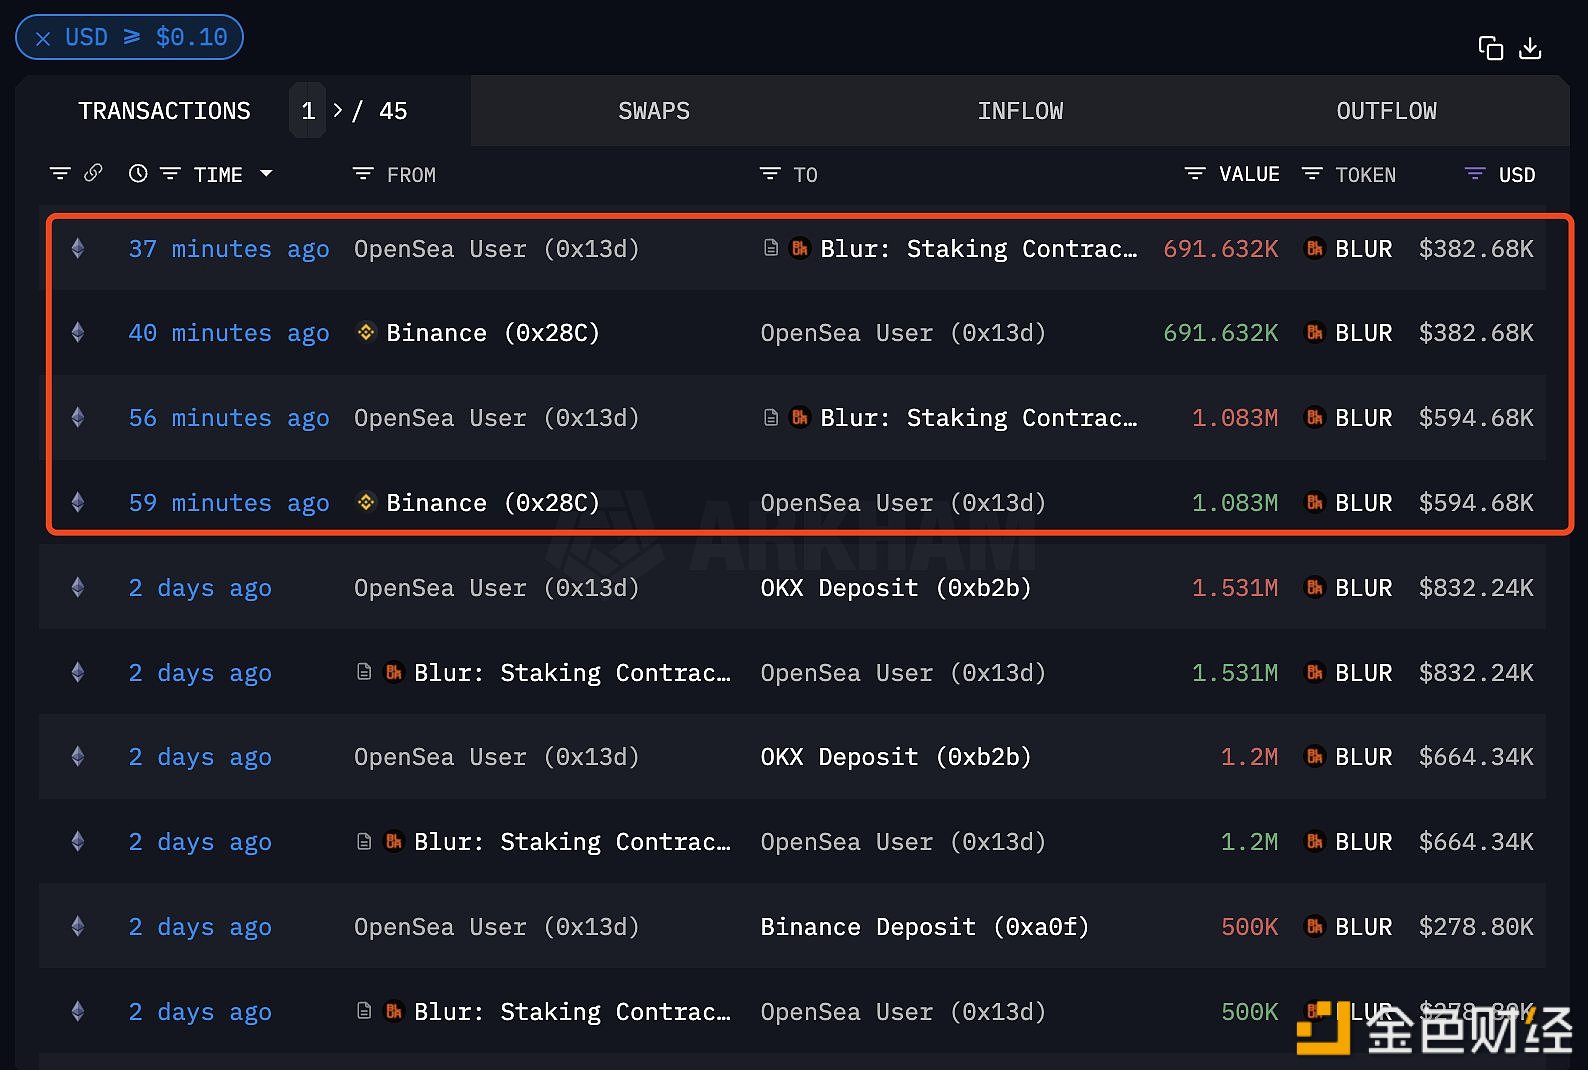Viewport: 1588px width, 1070px height.
Task: Click Blur: Staking Contract recipient, 37 minutes row
Action: click(x=978, y=249)
